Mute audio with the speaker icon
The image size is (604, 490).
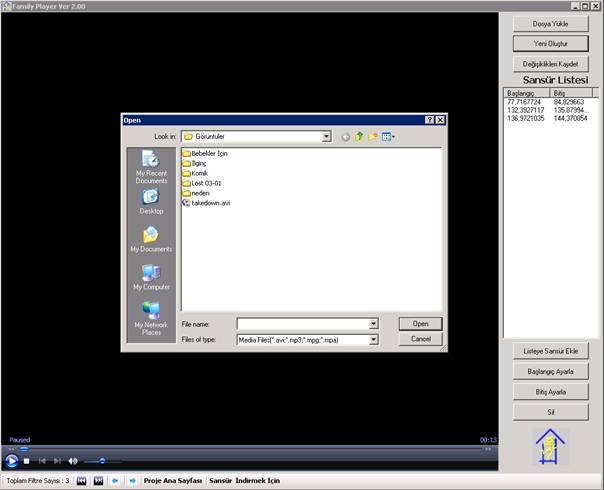pyautogui.click(x=72, y=461)
